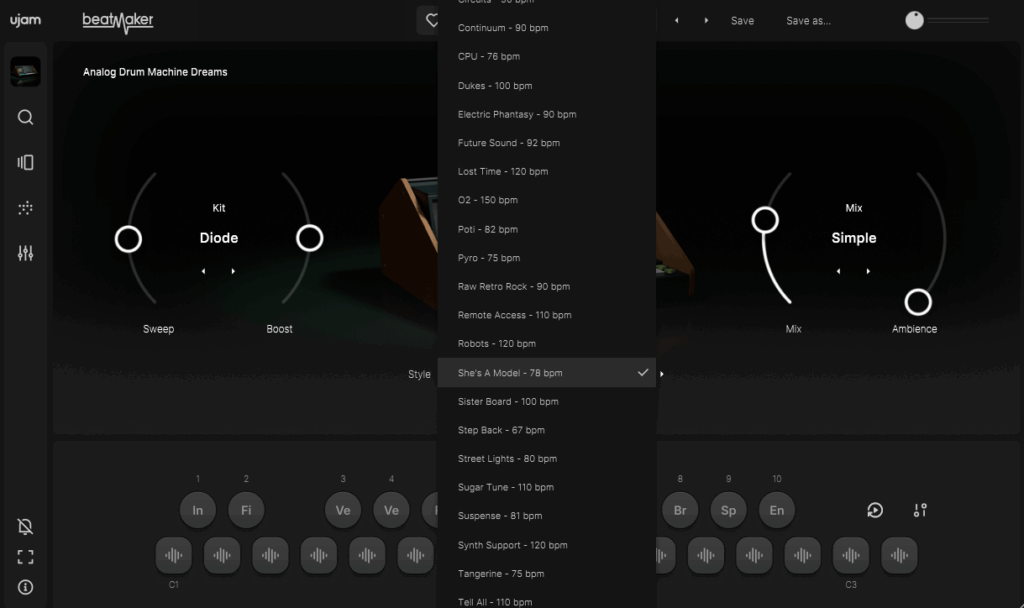The image size is (1024, 608).
Task: Click the latch playback icon near pads
Action: point(875,510)
